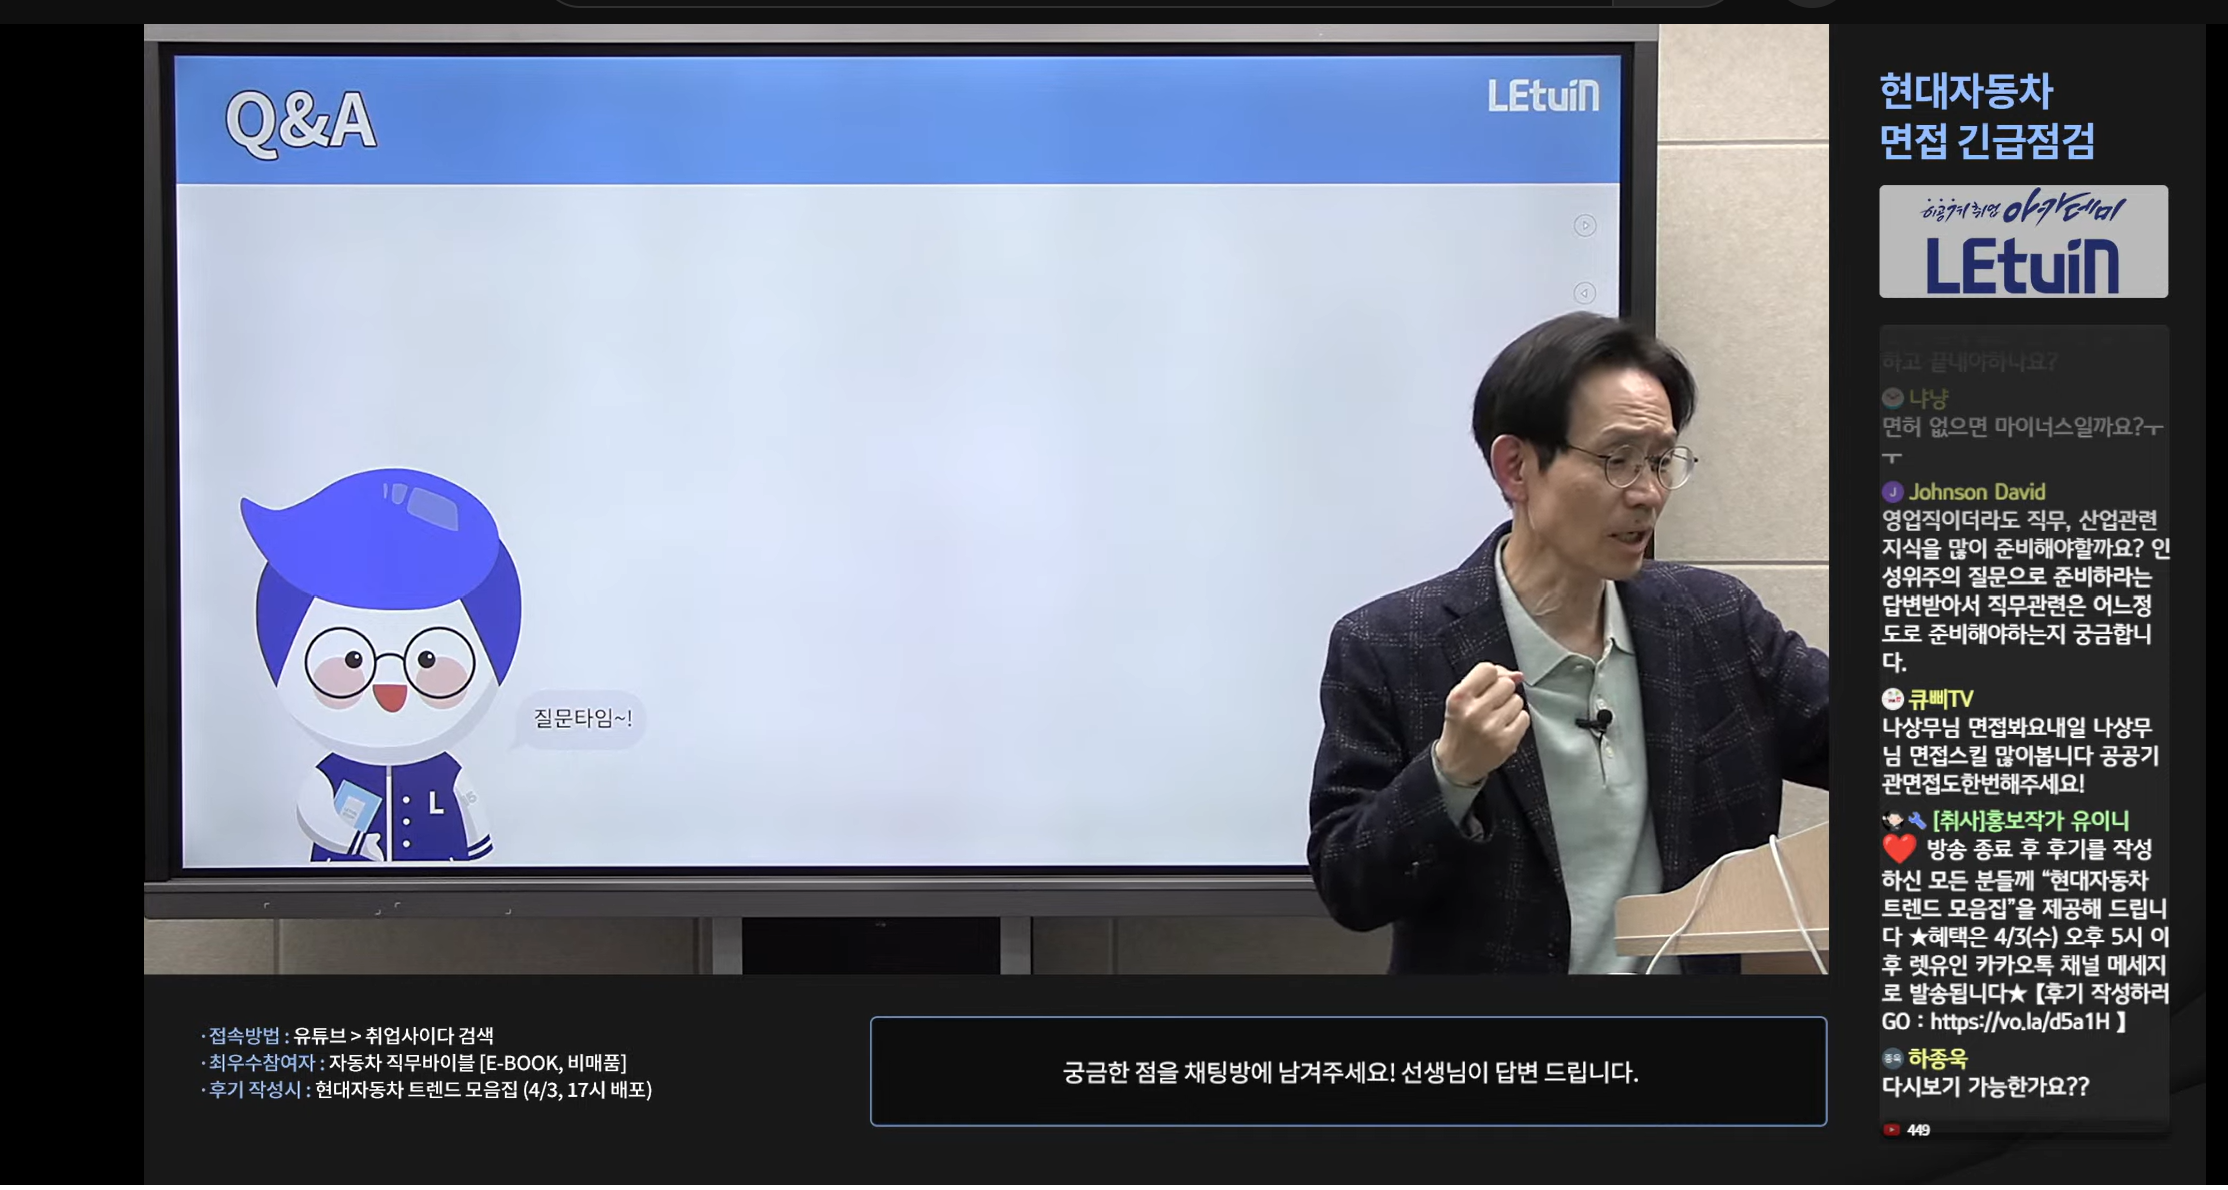
Task: Click the red heart emoji in the pinned chat
Action: tap(1899, 849)
